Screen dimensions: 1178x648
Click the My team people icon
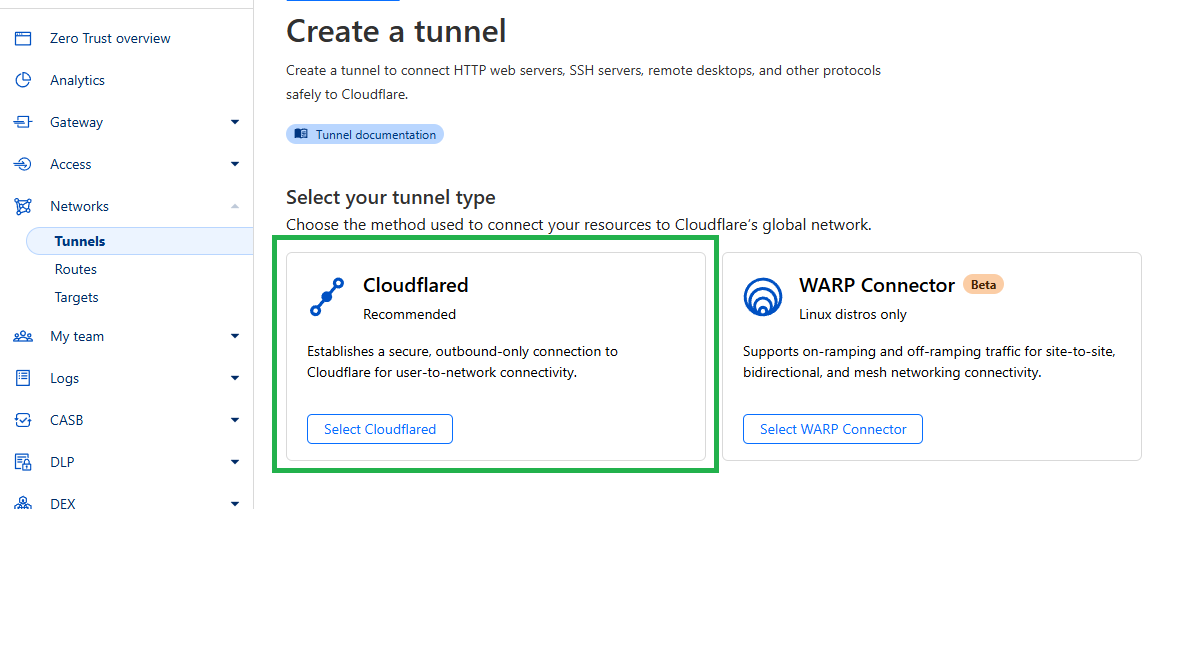pos(23,336)
